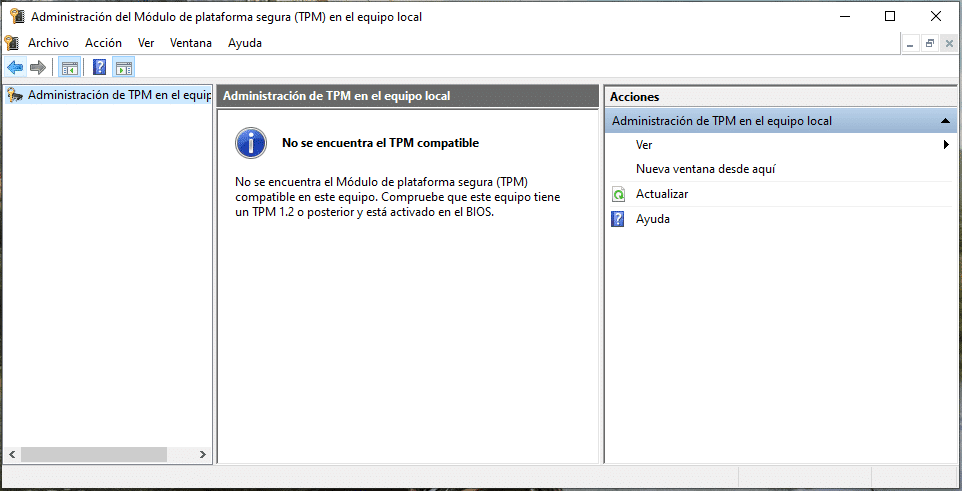Minimize the inner MDI child window
962x491 pixels.
coord(910,44)
